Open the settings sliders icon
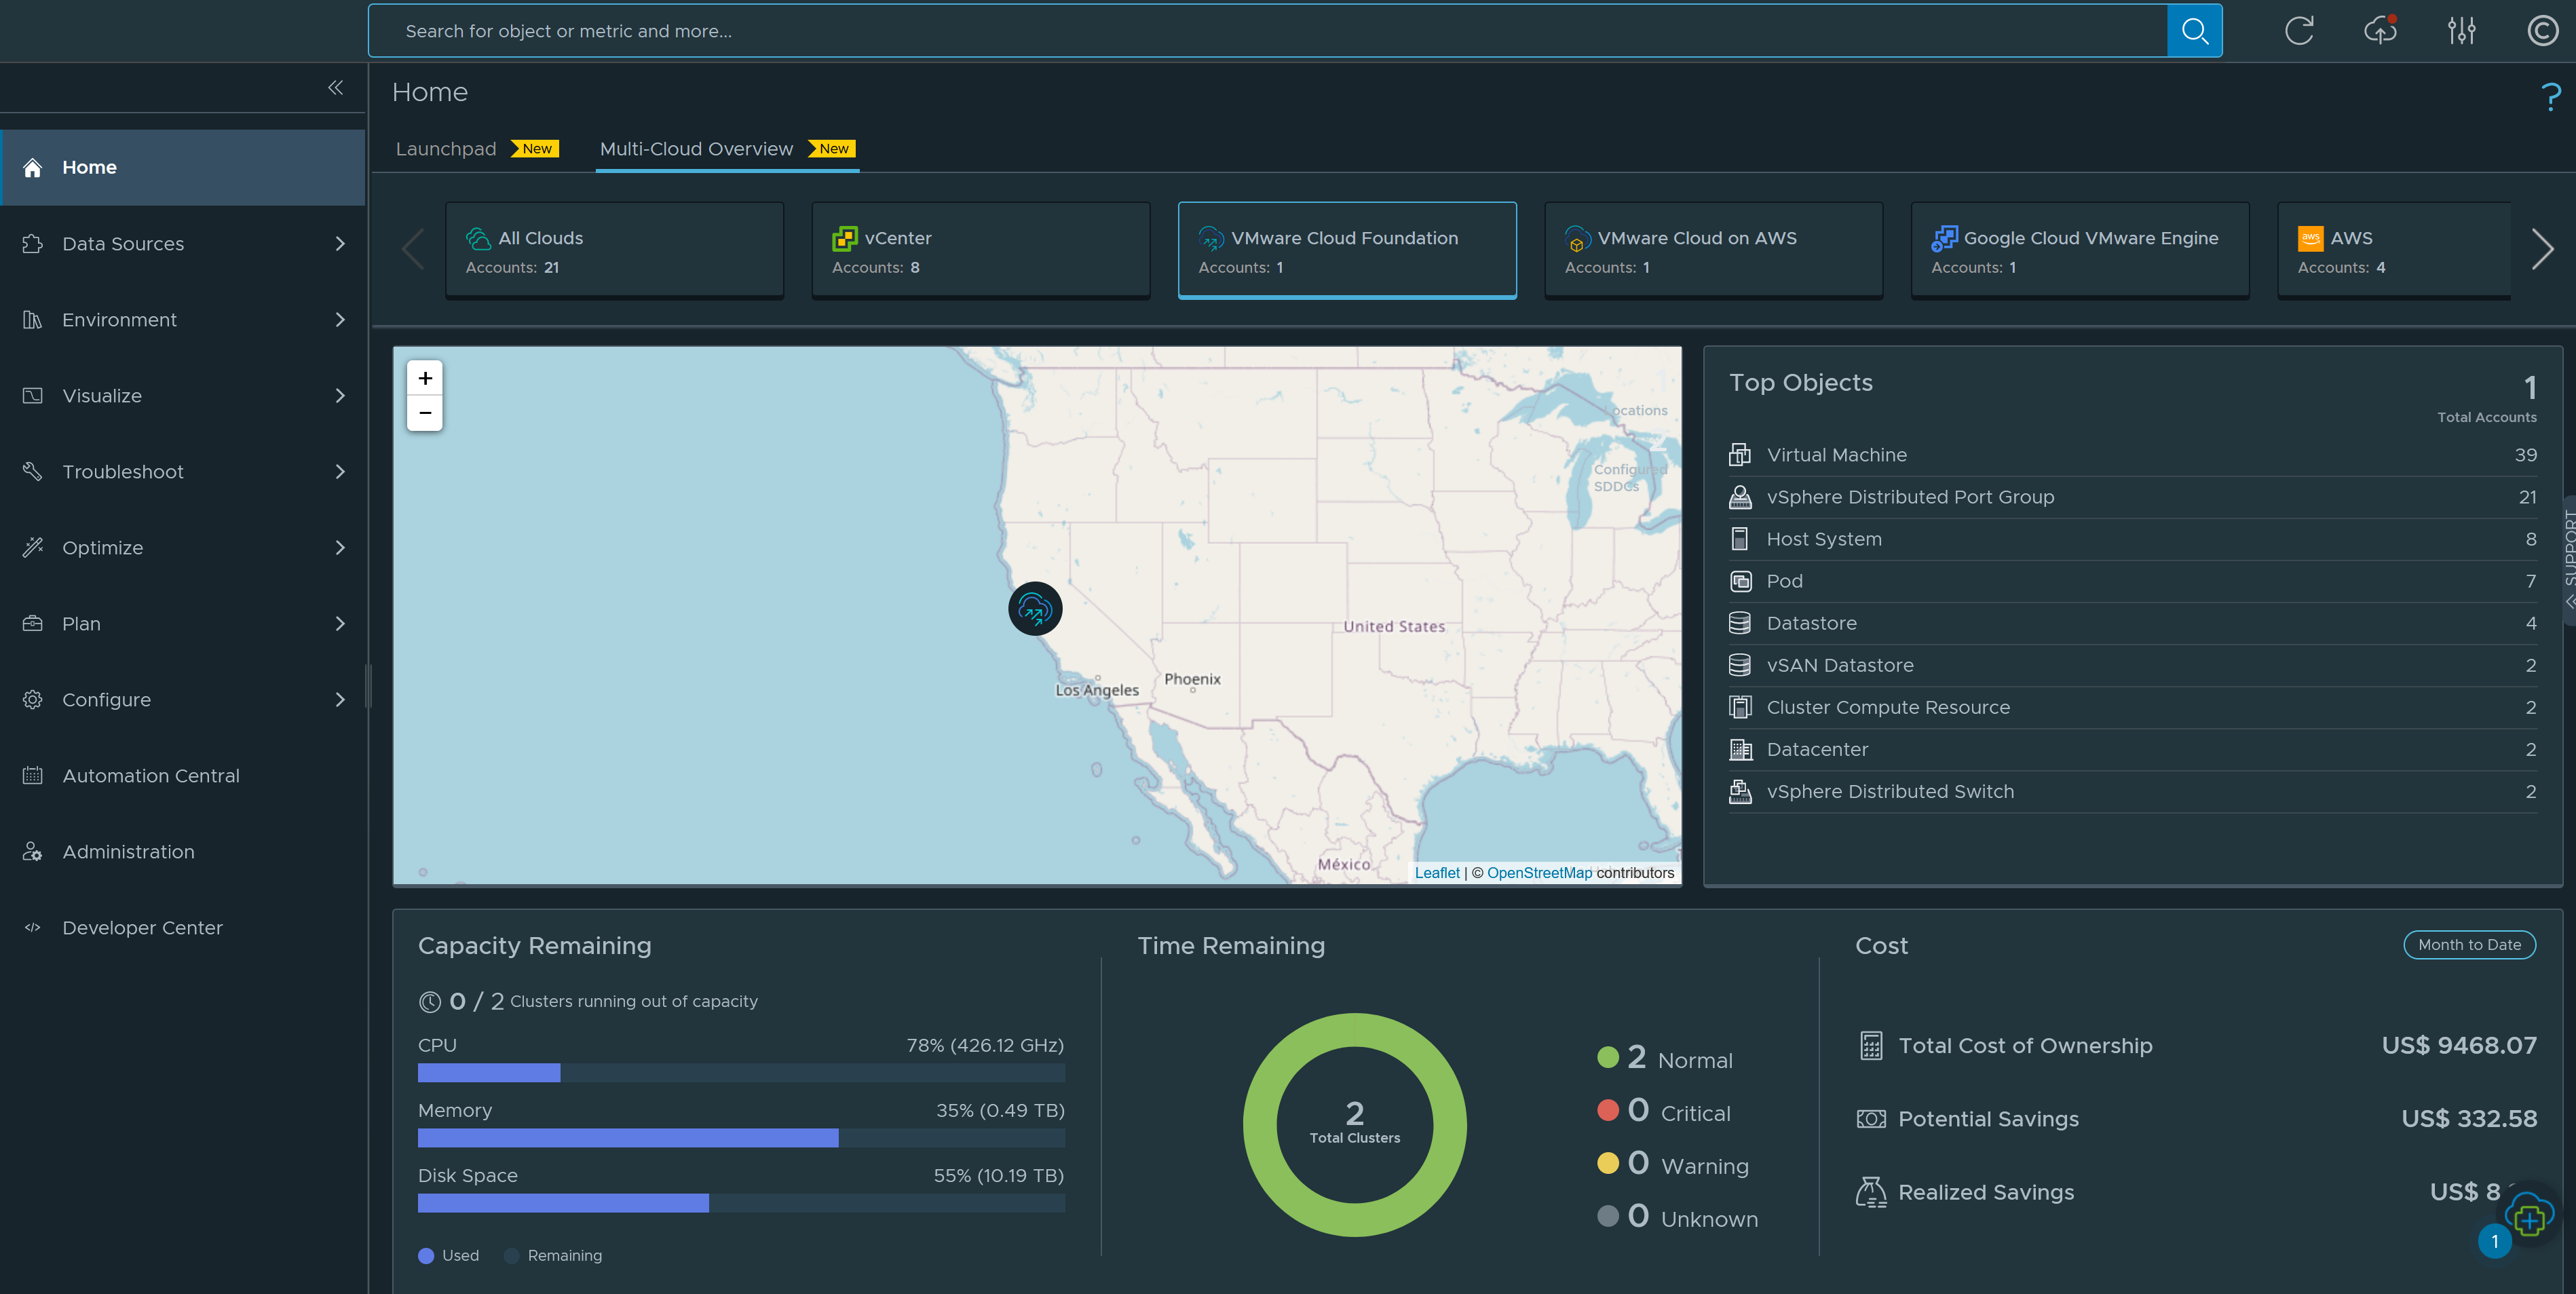The height and width of the screenshot is (1294, 2576). point(2461,31)
